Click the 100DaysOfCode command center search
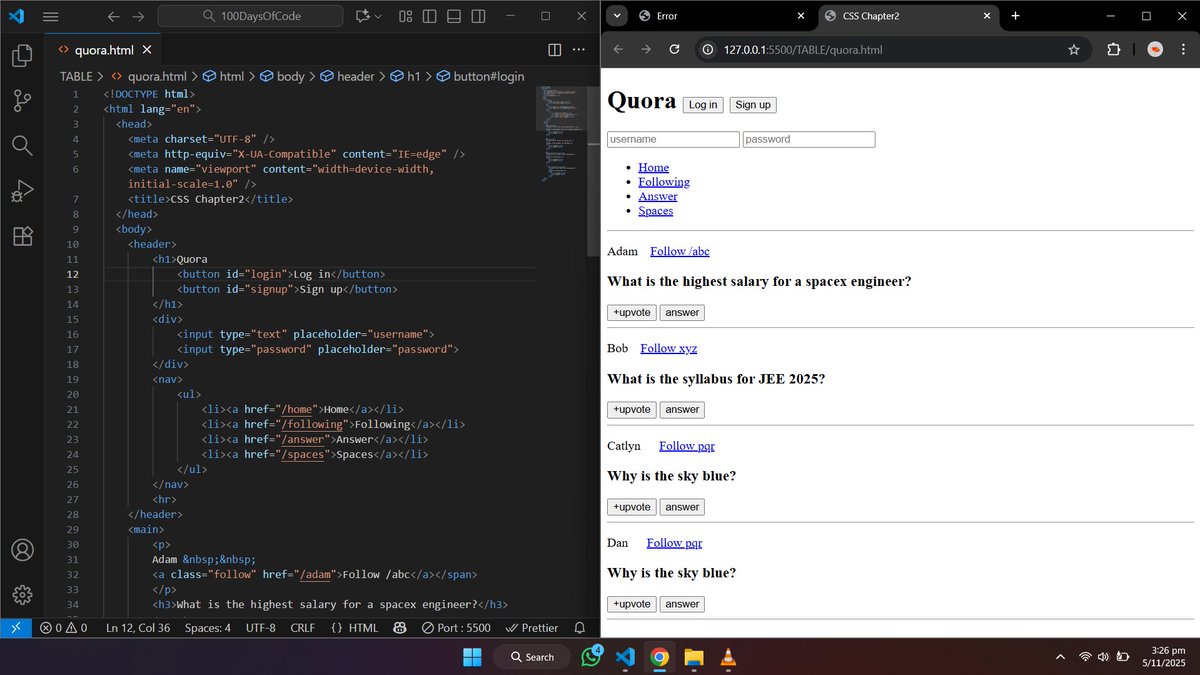This screenshot has width=1200, height=675. (x=250, y=16)
